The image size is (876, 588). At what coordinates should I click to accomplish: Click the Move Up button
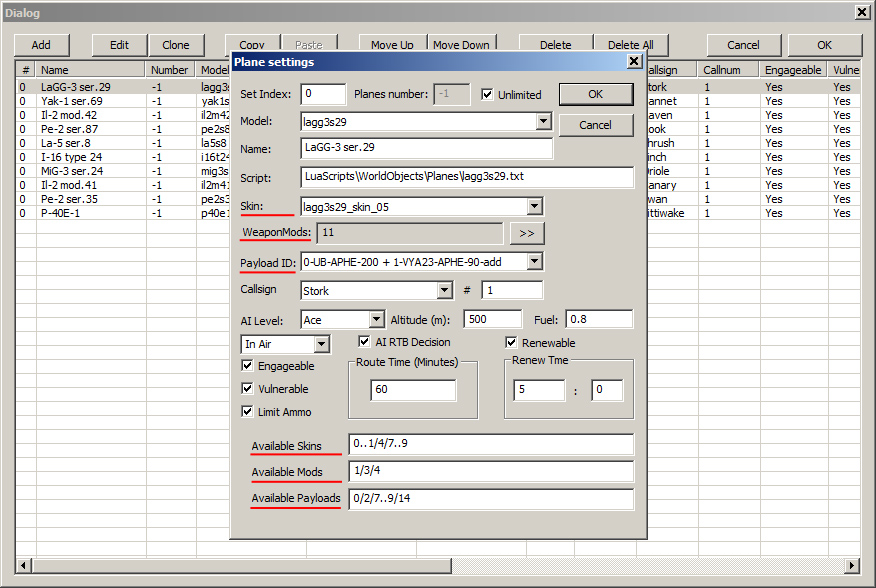pos(392,44)
